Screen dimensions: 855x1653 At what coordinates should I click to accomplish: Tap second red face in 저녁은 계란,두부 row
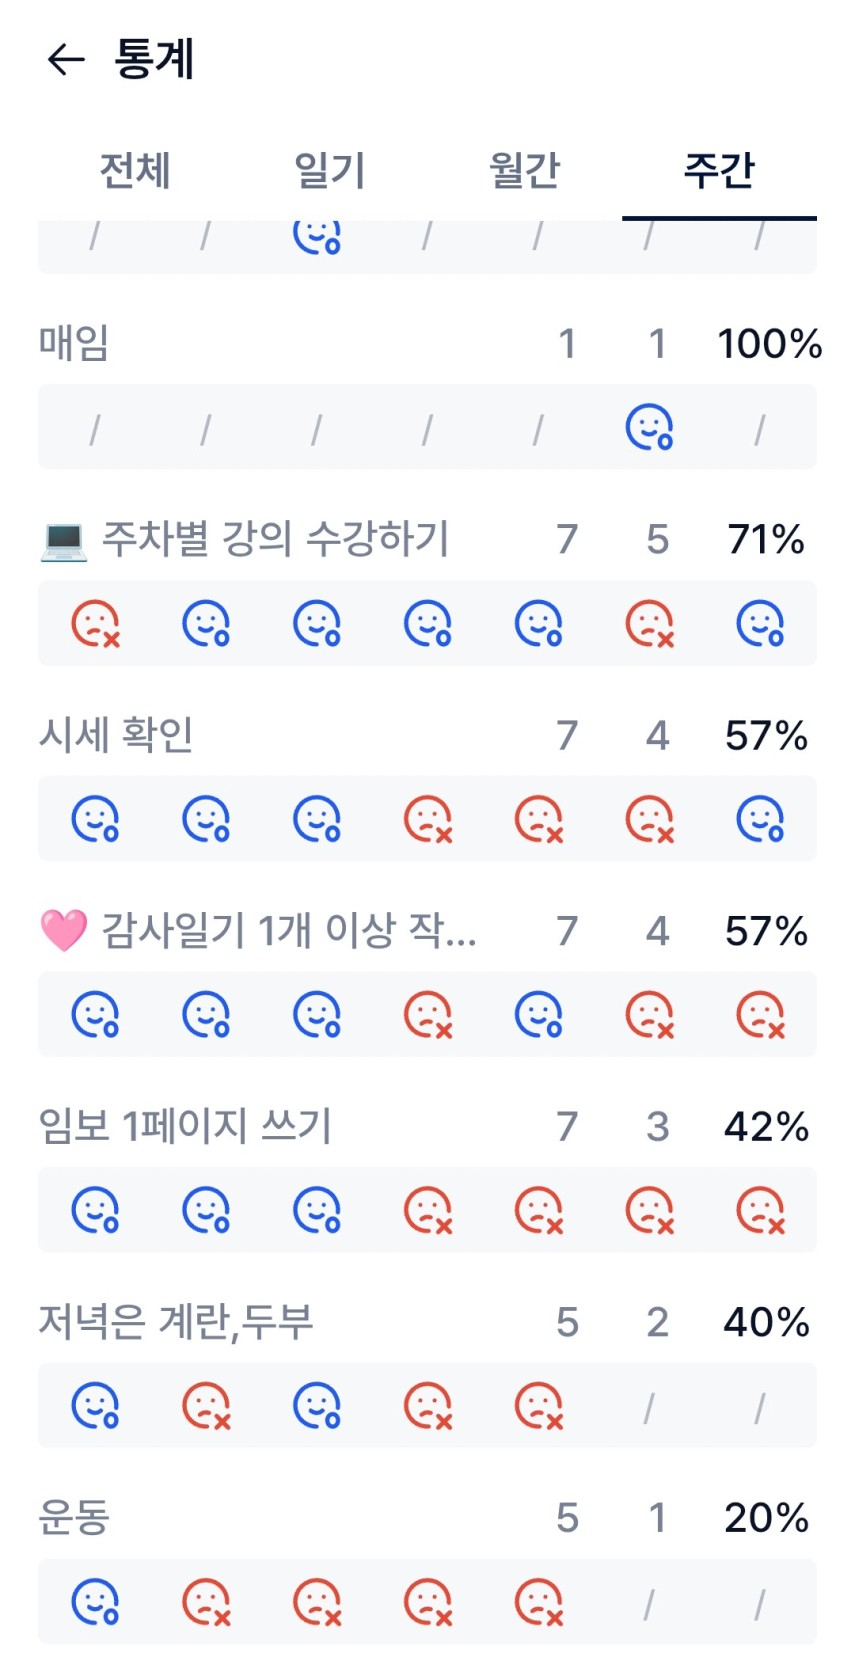(x=428, y=1406)
